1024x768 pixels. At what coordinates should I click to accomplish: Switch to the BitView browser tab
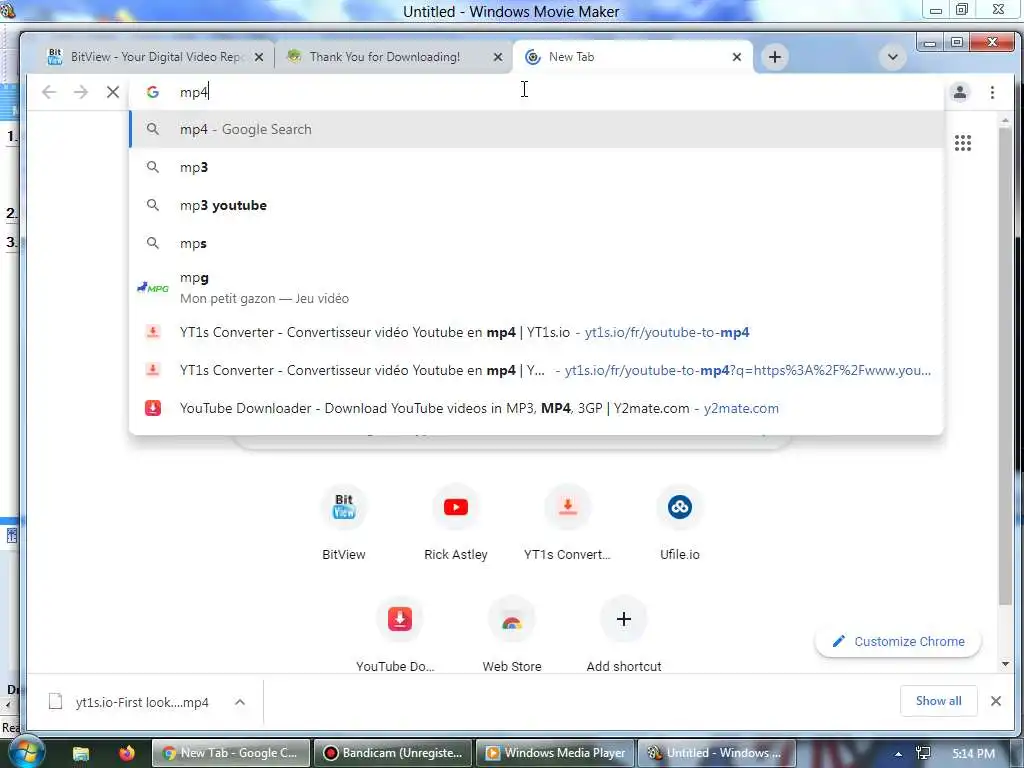tap(157, 57)
